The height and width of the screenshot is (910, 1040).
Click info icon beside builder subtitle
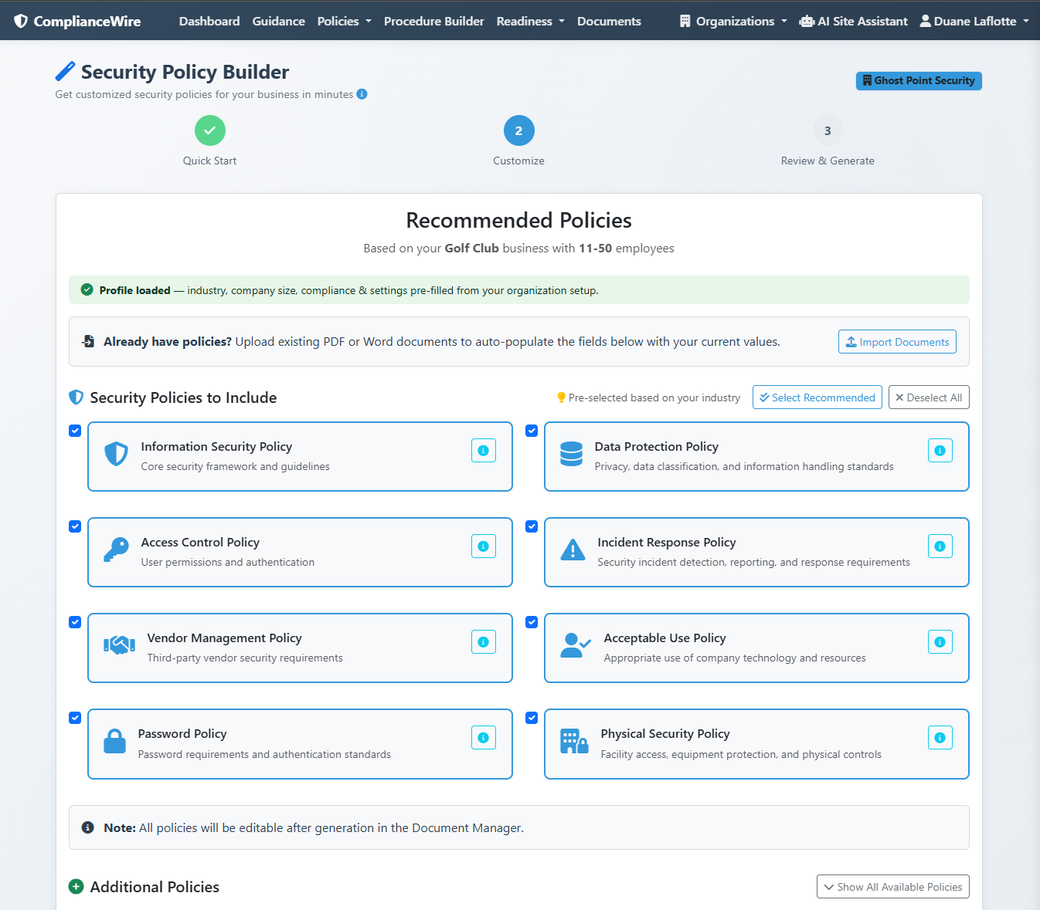pos(361,94)
